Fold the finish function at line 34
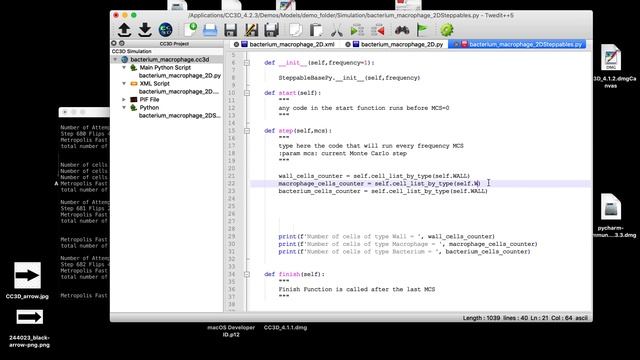Viewport: 640px width, 360px height. (247, 275)
